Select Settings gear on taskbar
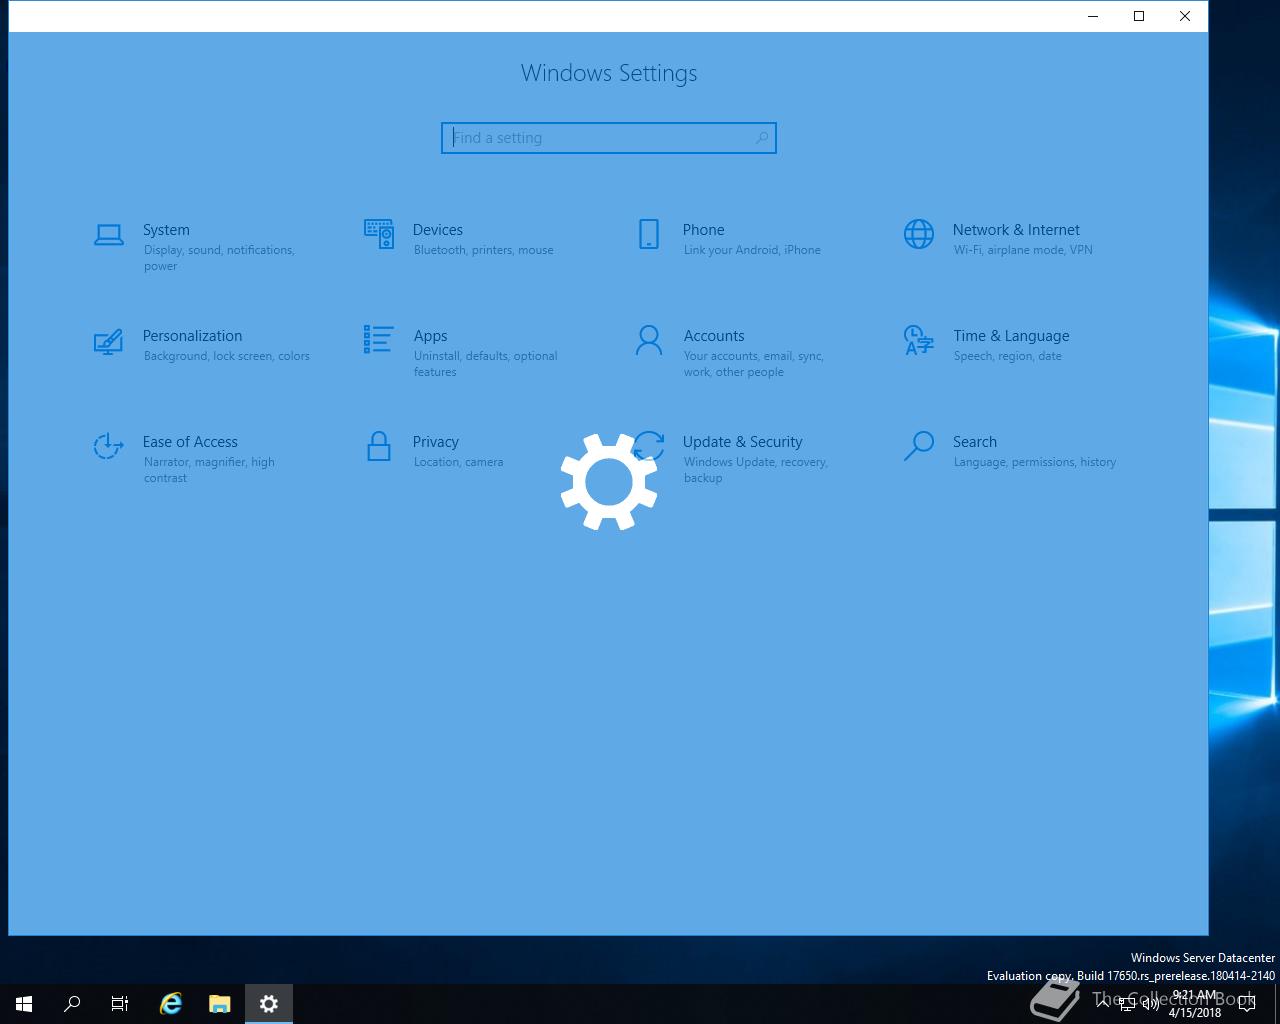The width and height of the screenshot is (1280, 1024). [269, 1004]
